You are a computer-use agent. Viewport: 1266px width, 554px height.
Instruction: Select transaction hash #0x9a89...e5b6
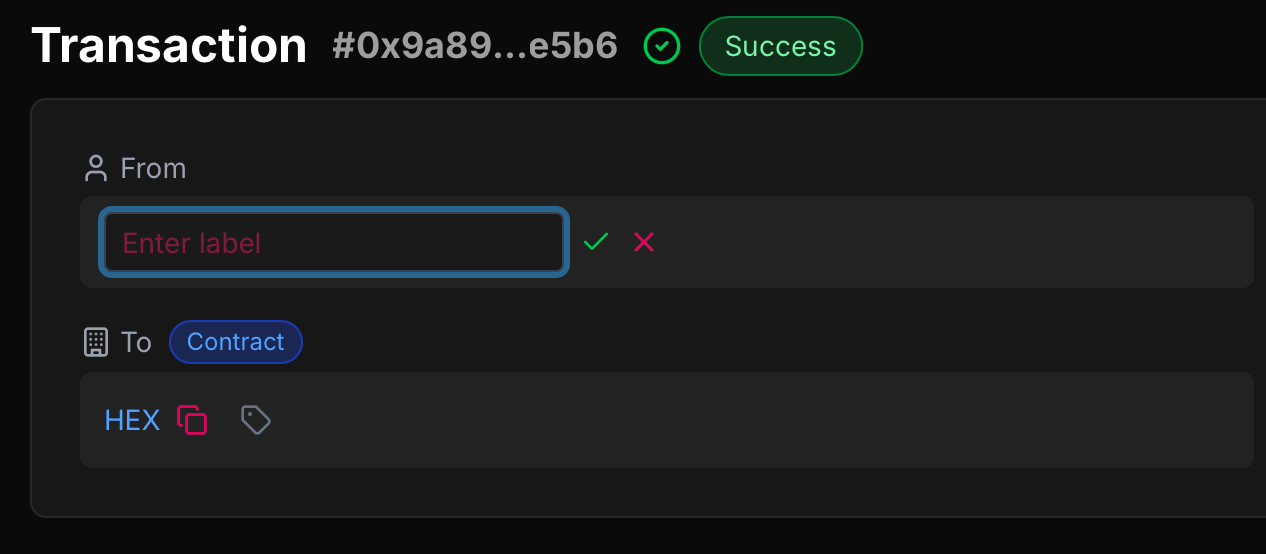tap(475, 46)
